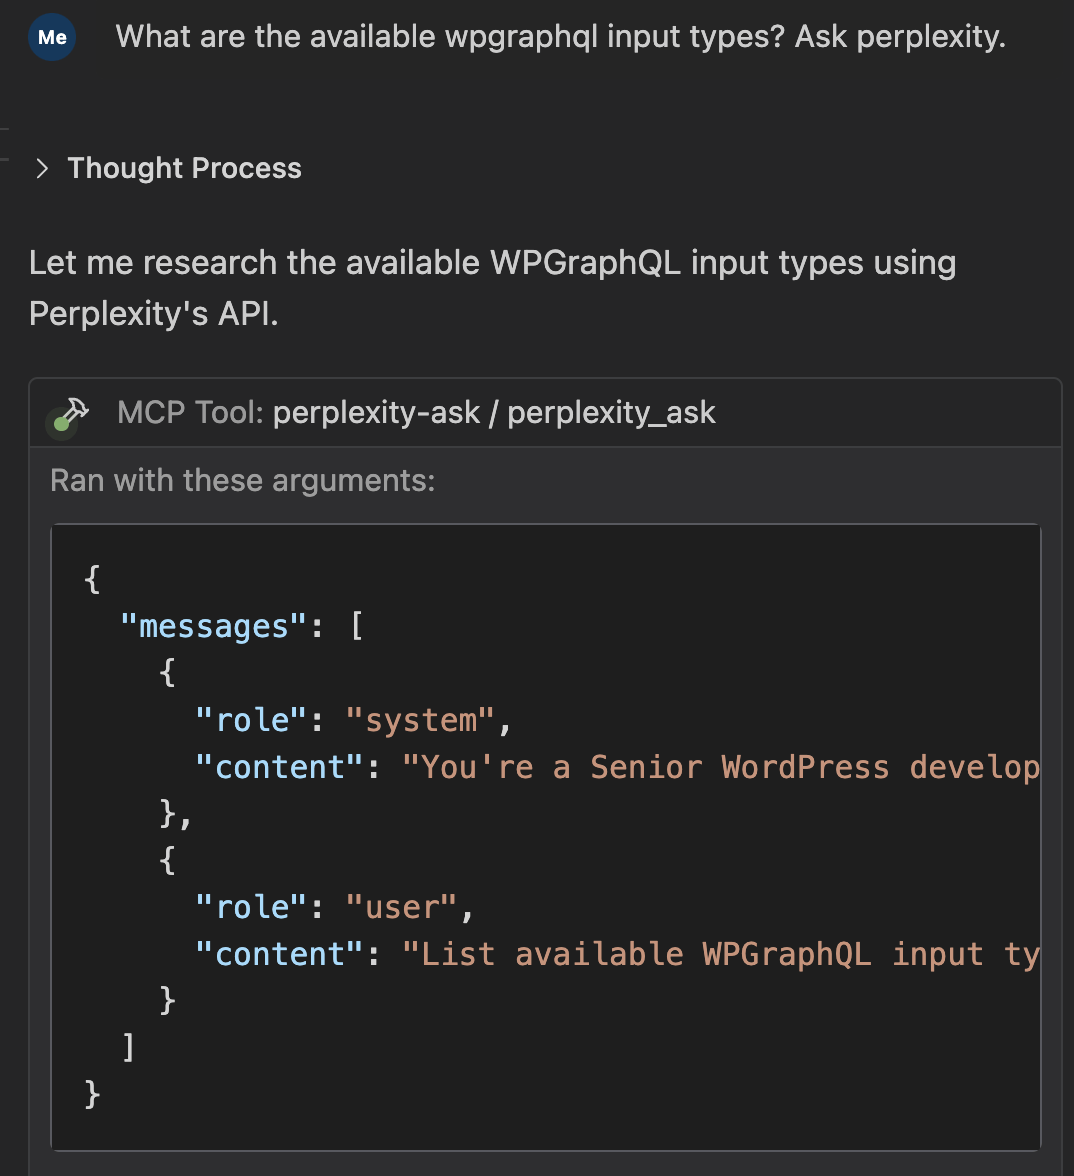Click the "content" key above the "user" role
This screenshot has height=1176, width=1074.
click(x=279, y=767)
